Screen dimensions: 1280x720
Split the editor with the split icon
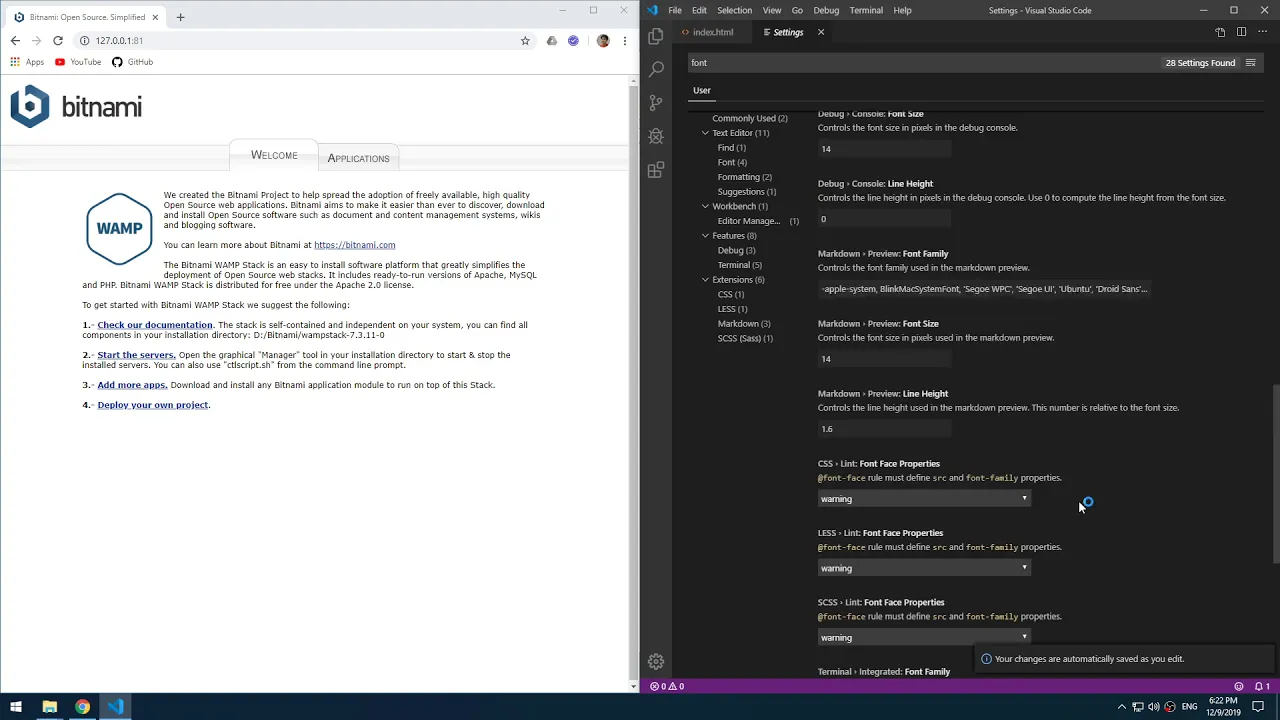[x=1241, y=32]
